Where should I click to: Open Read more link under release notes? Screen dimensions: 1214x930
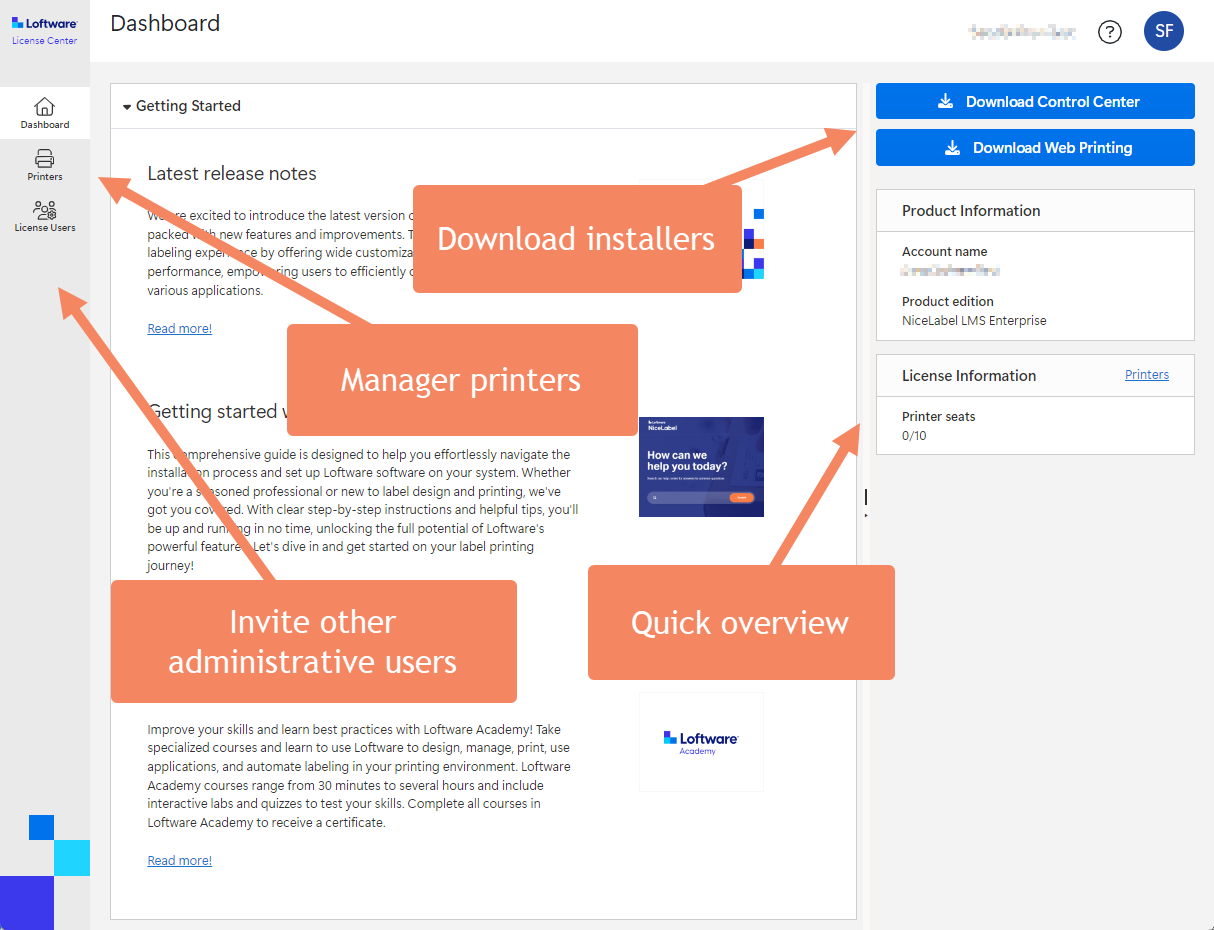pyautogui.click(x=180, y=328)
